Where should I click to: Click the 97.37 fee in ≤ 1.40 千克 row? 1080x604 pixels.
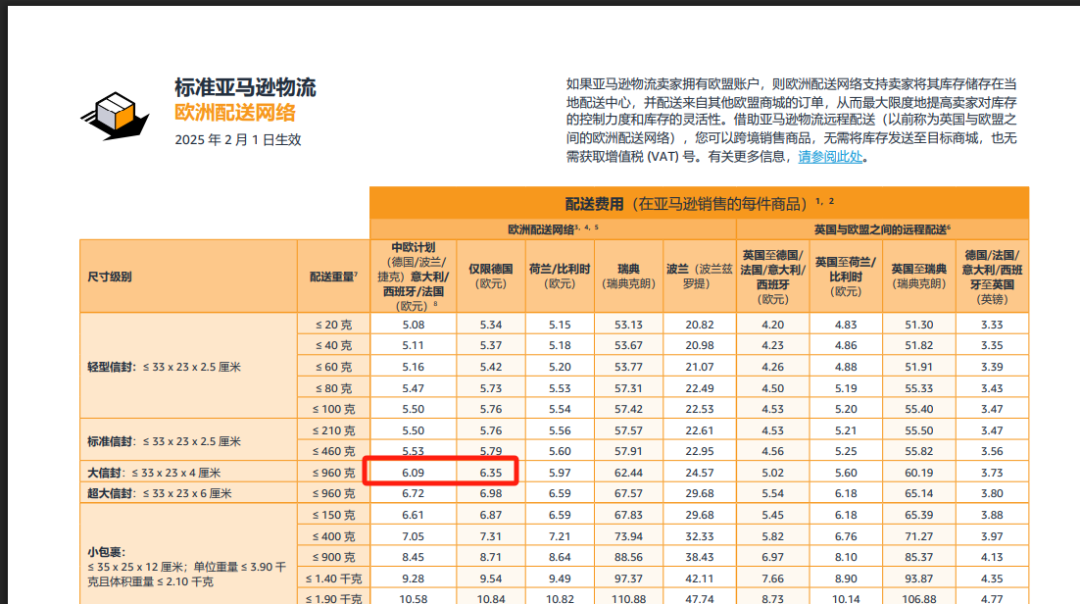tap(628, 579)
